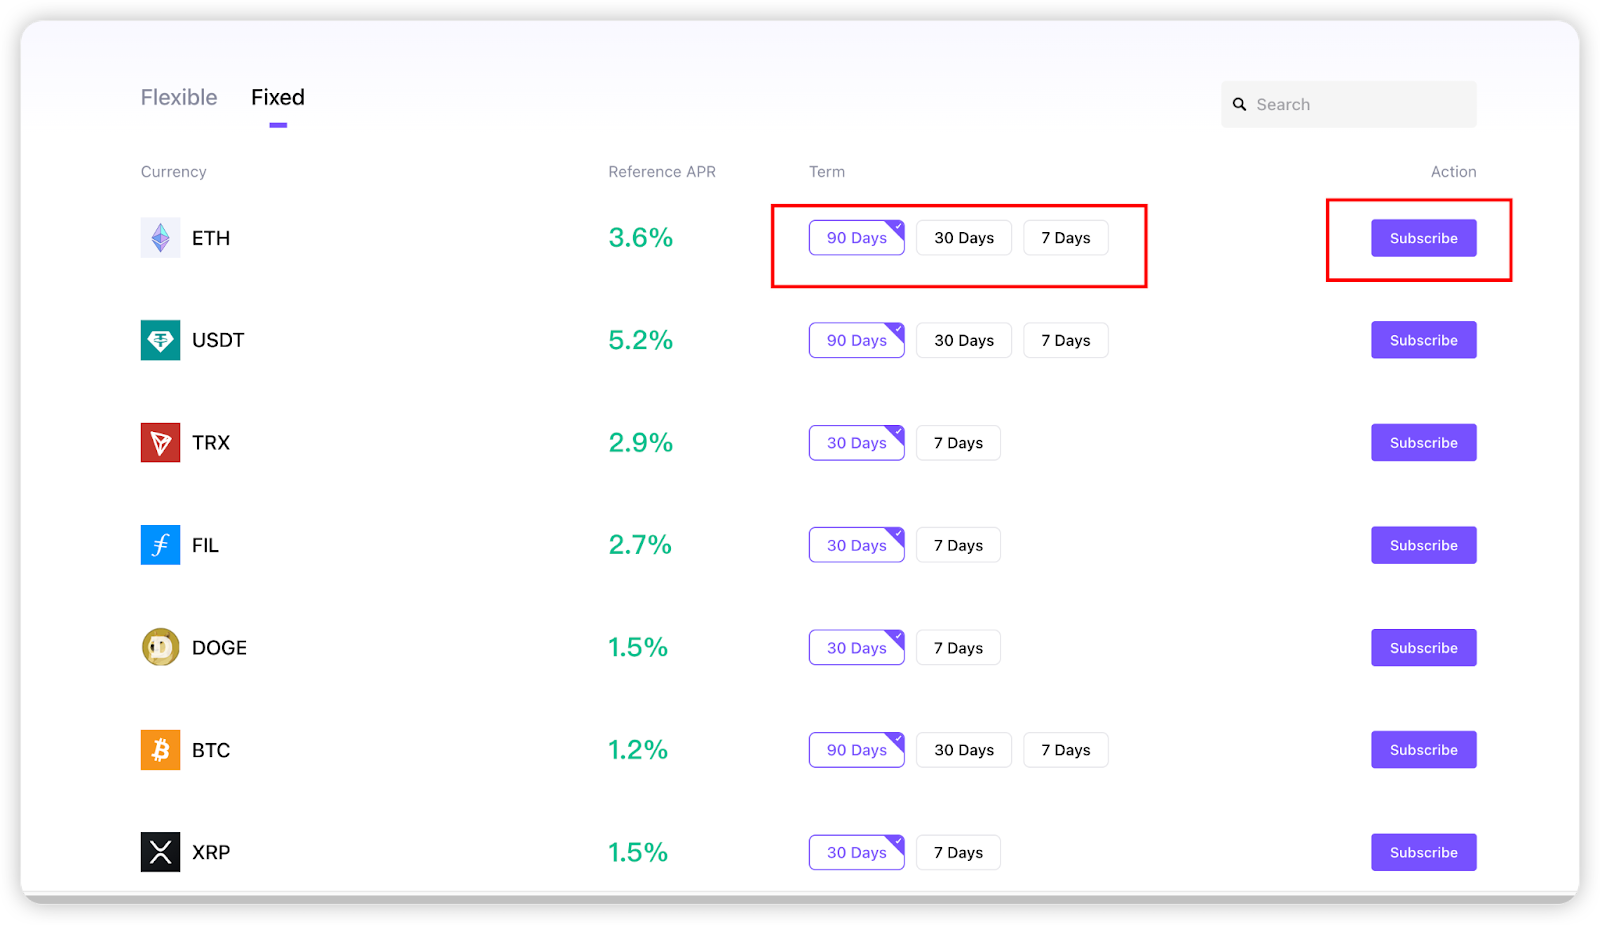Click the ETH Ethereum coin icon
The image size is (1600, 925).
(x=160, y=238)
